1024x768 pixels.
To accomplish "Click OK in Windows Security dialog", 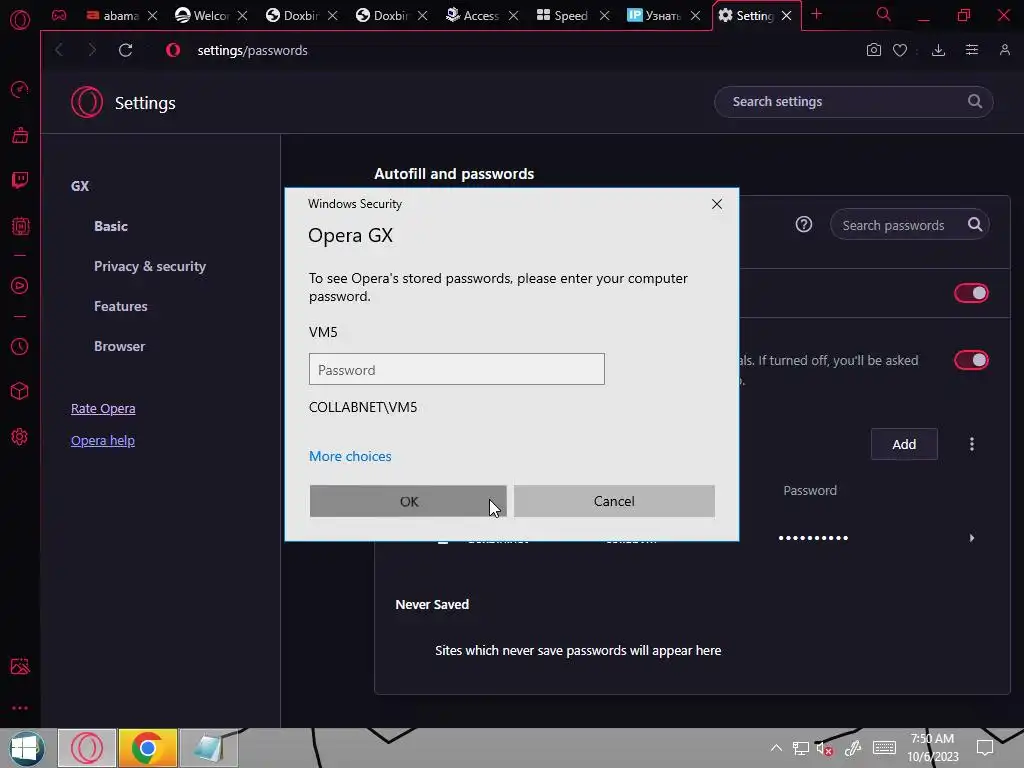I will (x=408, y=501).
